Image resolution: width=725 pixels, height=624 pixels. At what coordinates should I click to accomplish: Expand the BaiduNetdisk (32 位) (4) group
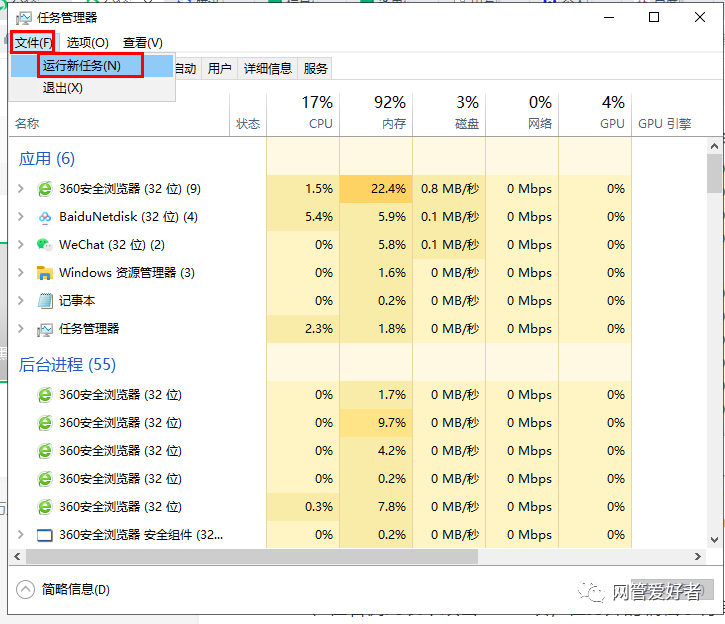click(x=21, y=217)
